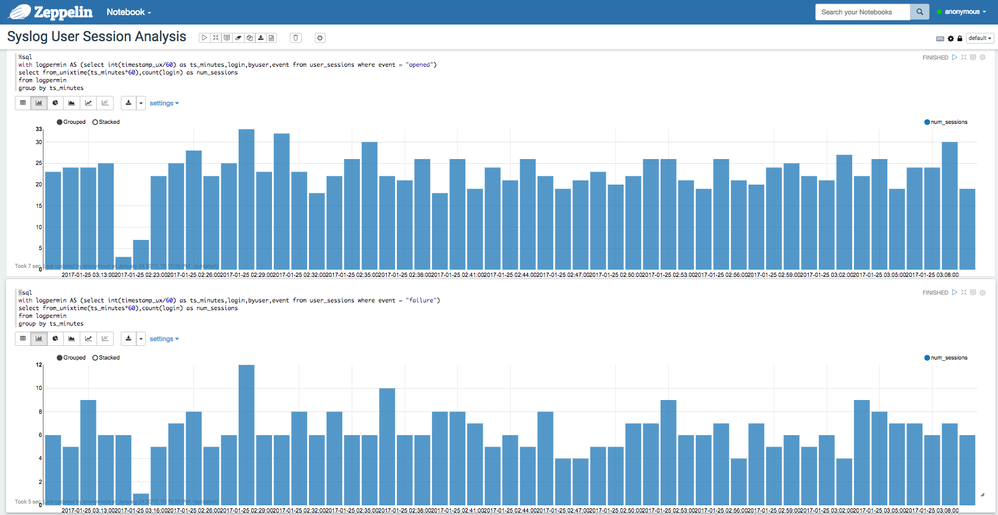Select Stacked option in first chart
Image resolution: width=998 pixels, height=515 pixels.
click(x=105, y=122)
